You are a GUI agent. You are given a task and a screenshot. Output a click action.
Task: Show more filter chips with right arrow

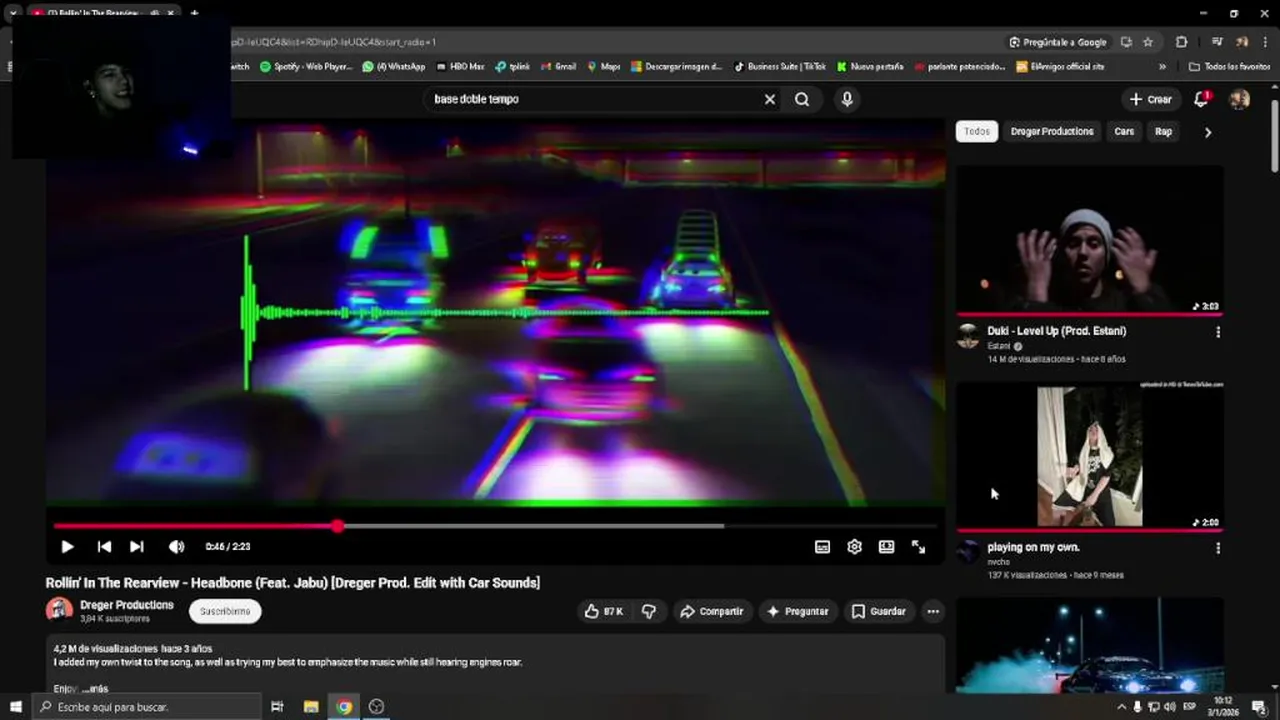(1208, 132)
